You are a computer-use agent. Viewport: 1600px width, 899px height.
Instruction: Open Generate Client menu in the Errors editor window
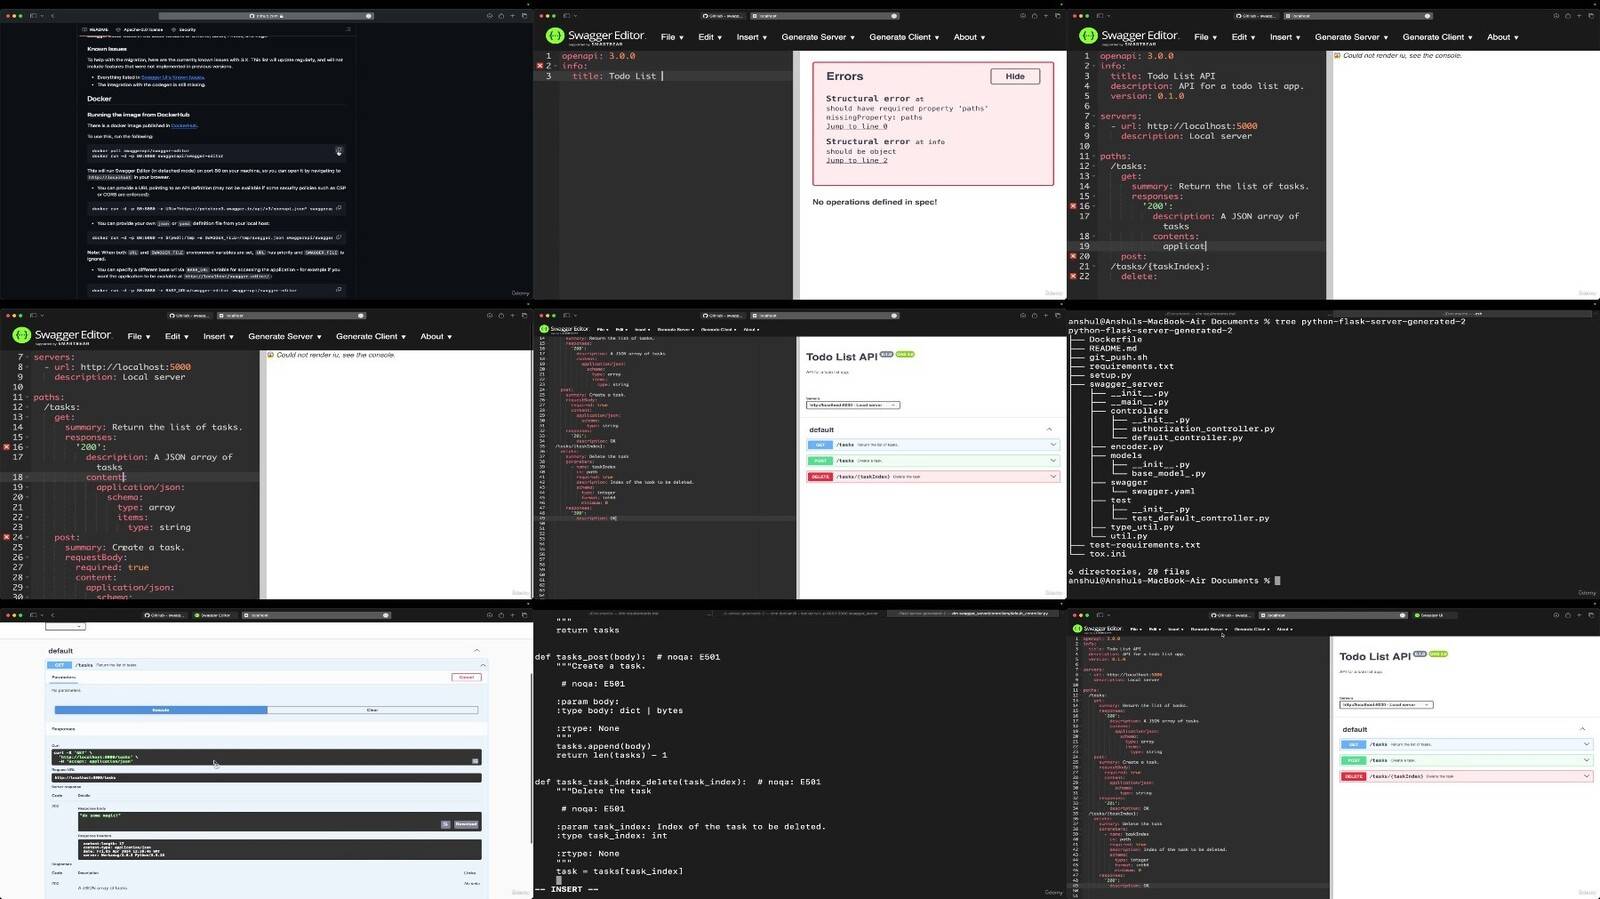click(904, 37)
